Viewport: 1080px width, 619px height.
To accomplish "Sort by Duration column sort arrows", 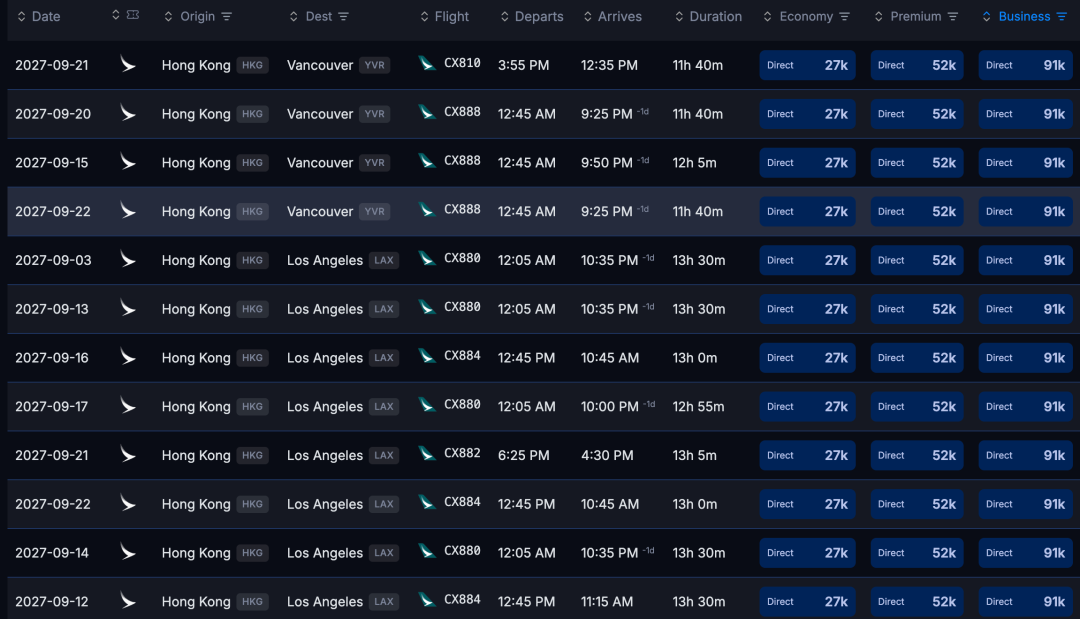I will [679, 17].
